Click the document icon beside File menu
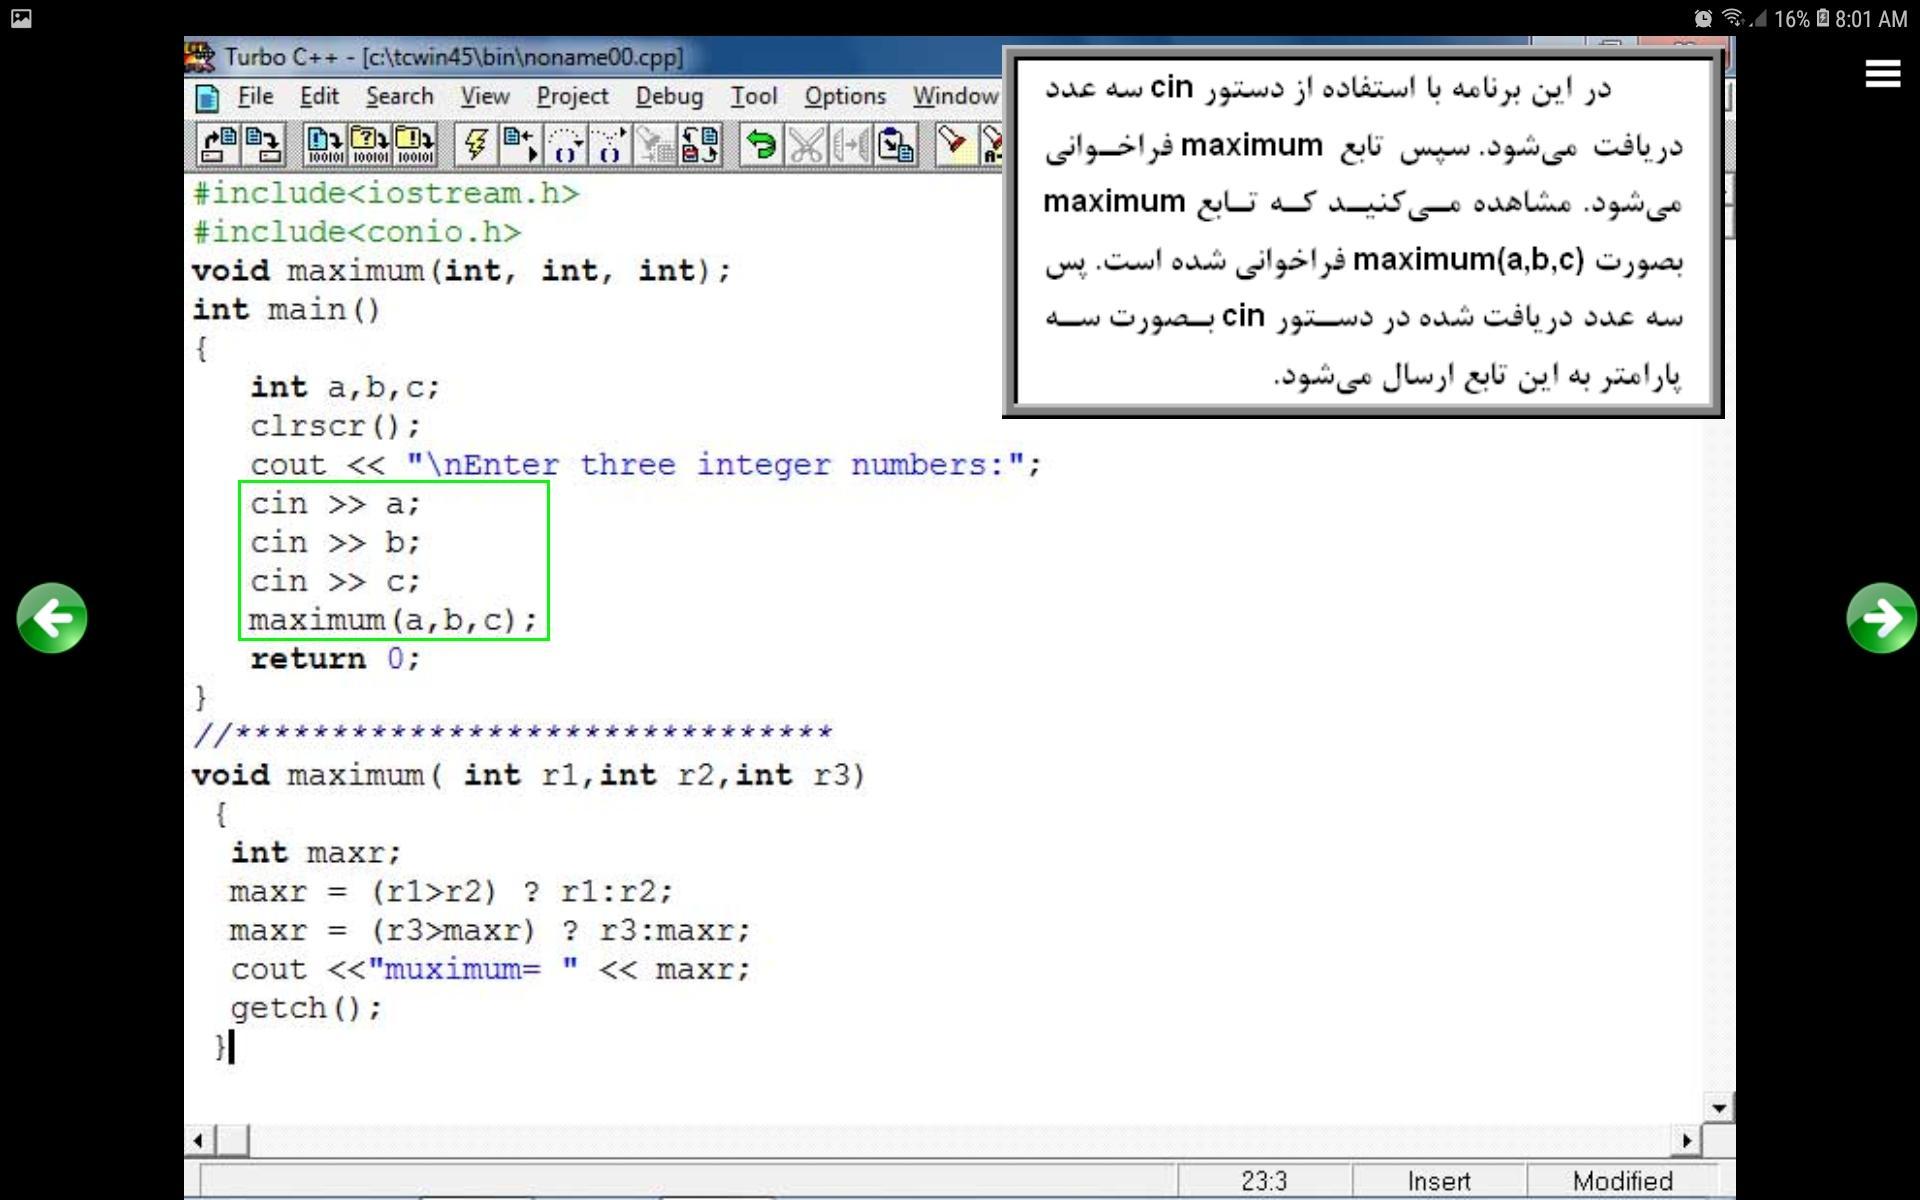Screen dimensions: 1920x1200 pos(207,98)
